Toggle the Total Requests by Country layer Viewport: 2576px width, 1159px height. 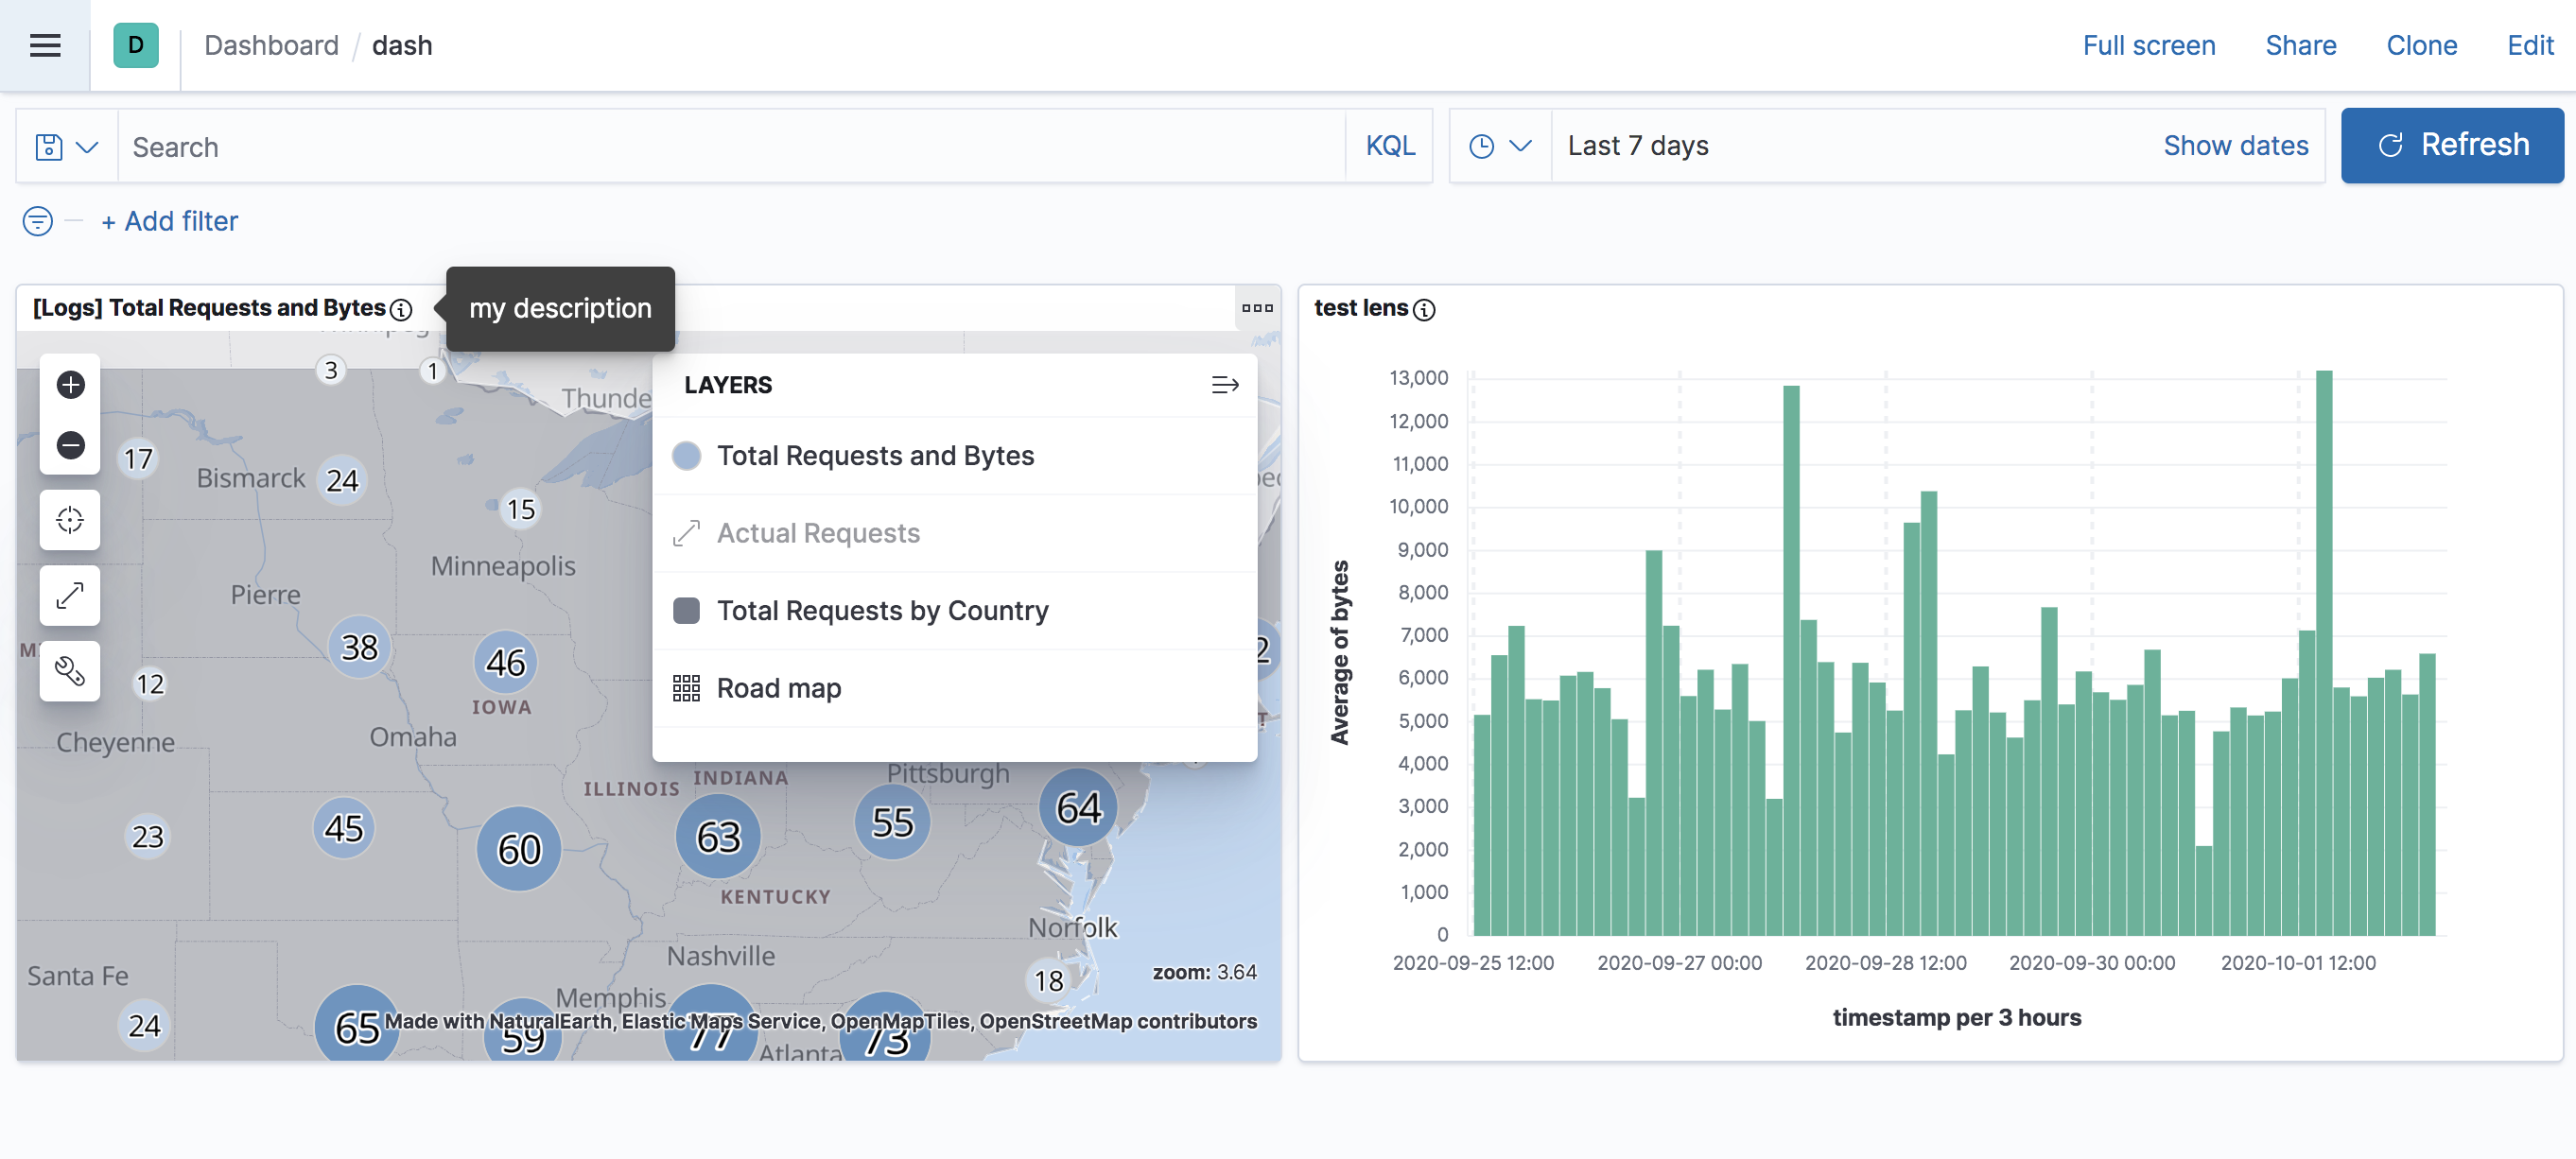pyautogui.click(x=882, y=611)
